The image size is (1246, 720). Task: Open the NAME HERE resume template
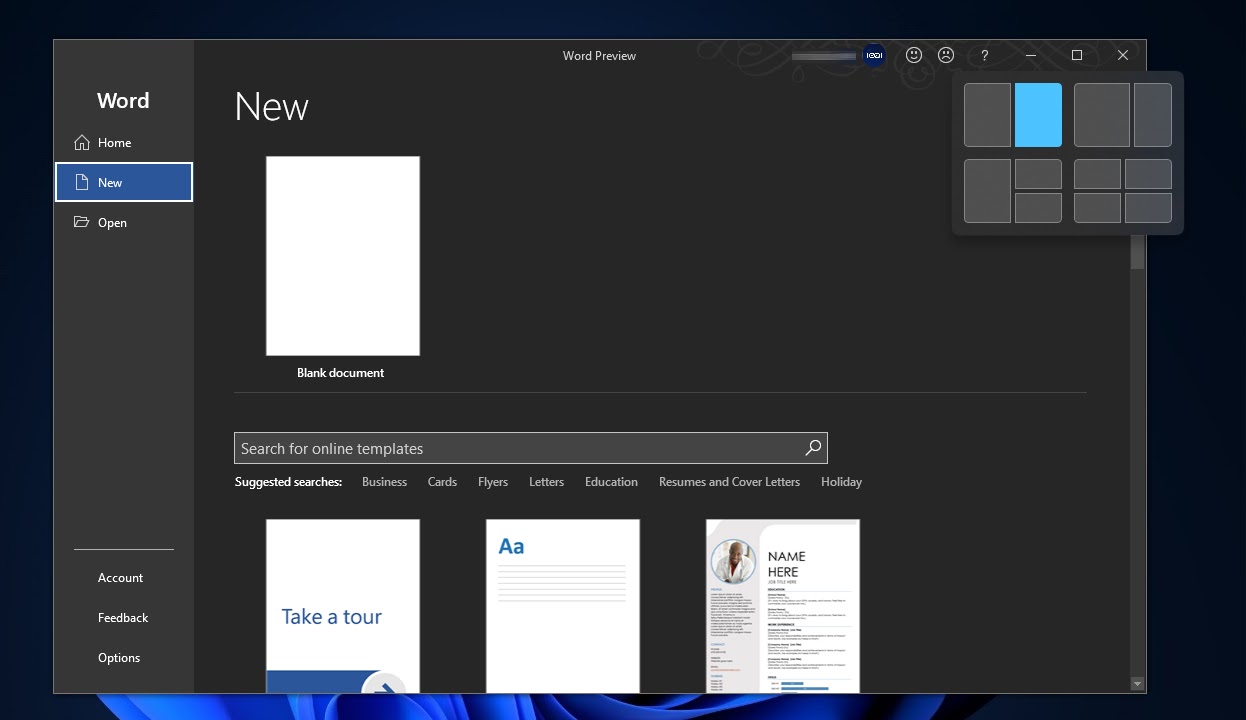783,606
